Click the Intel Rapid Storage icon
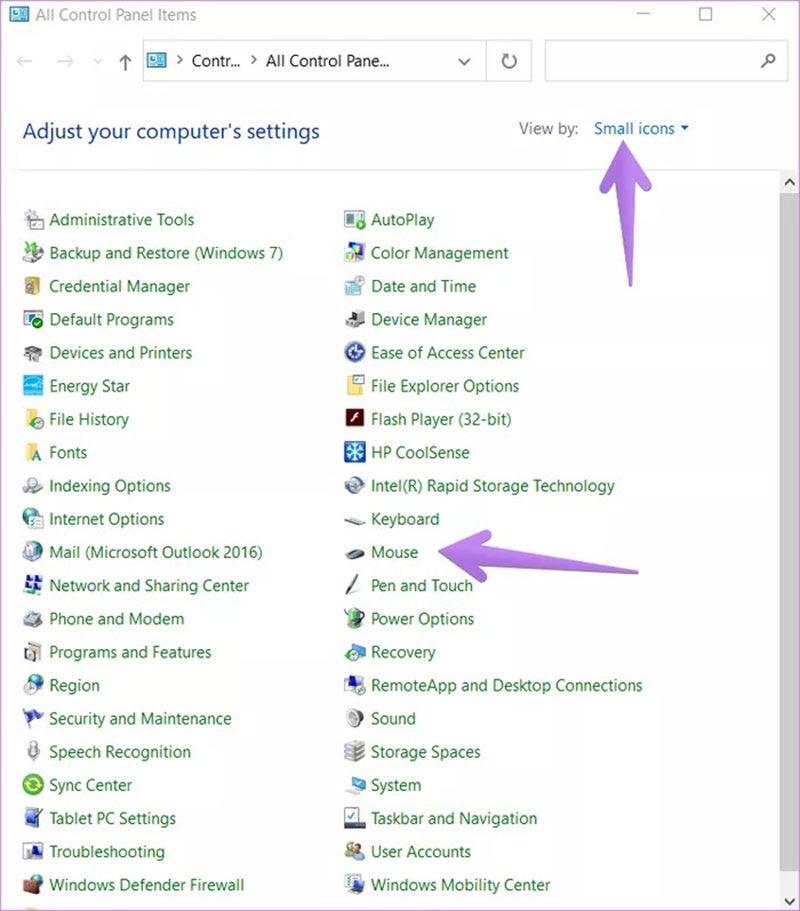 pos(354,486)
